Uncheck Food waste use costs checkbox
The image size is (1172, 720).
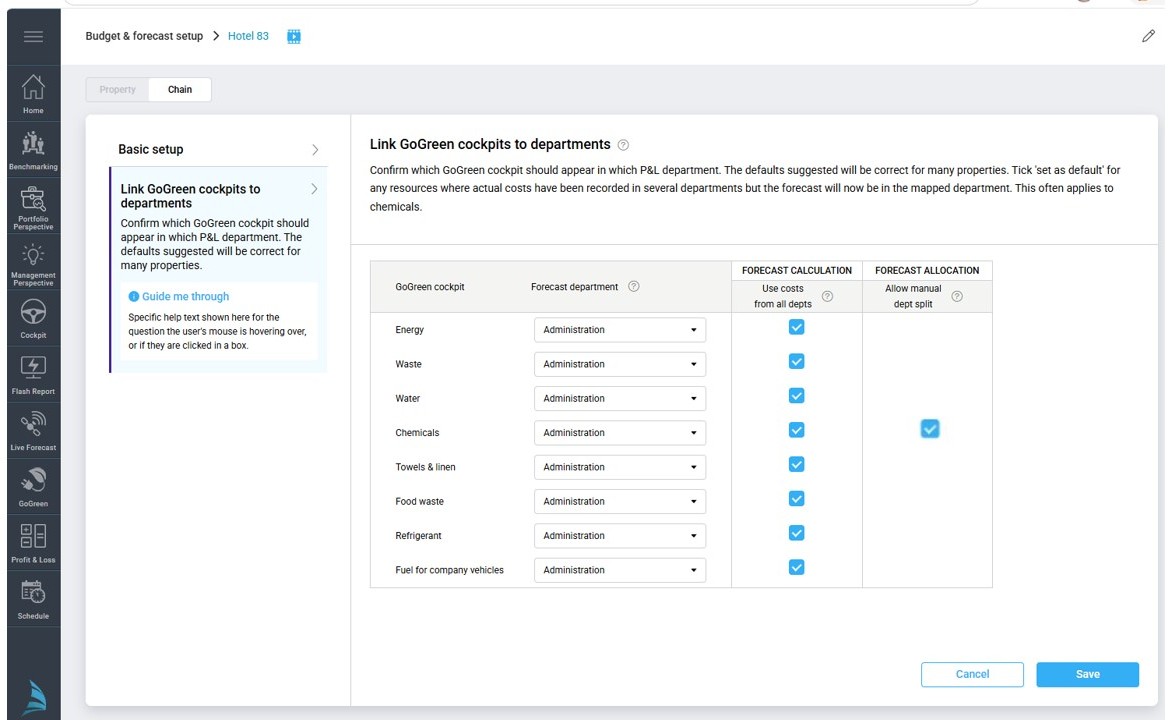[796, 499]
